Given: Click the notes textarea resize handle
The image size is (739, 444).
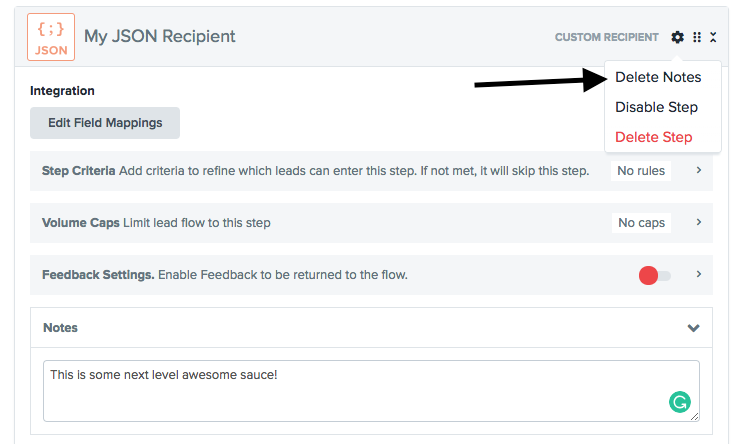Looking at the screenshot, I should (694, 416).
